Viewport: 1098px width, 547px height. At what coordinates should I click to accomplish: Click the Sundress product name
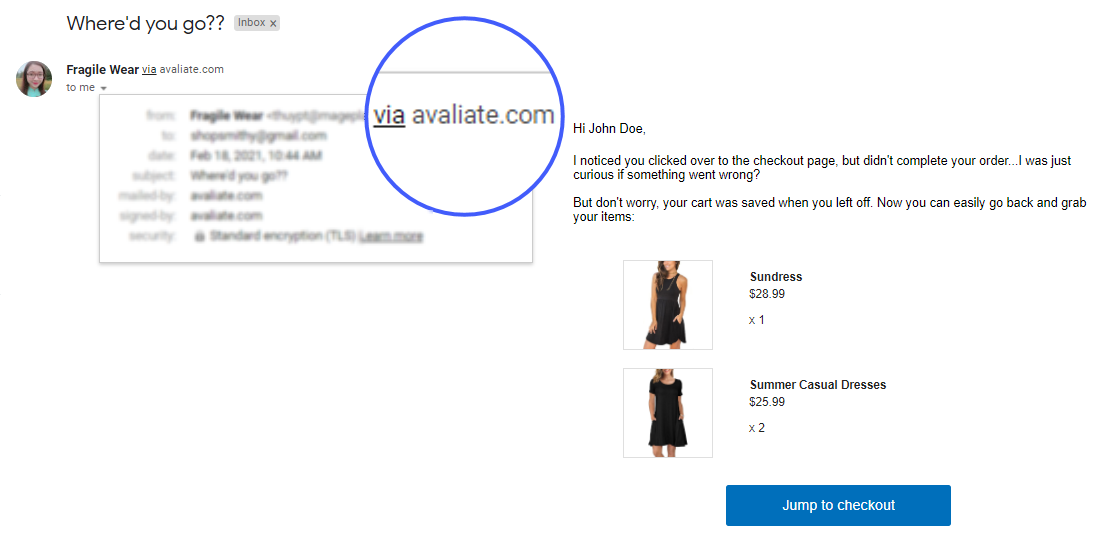pos(776,277)
